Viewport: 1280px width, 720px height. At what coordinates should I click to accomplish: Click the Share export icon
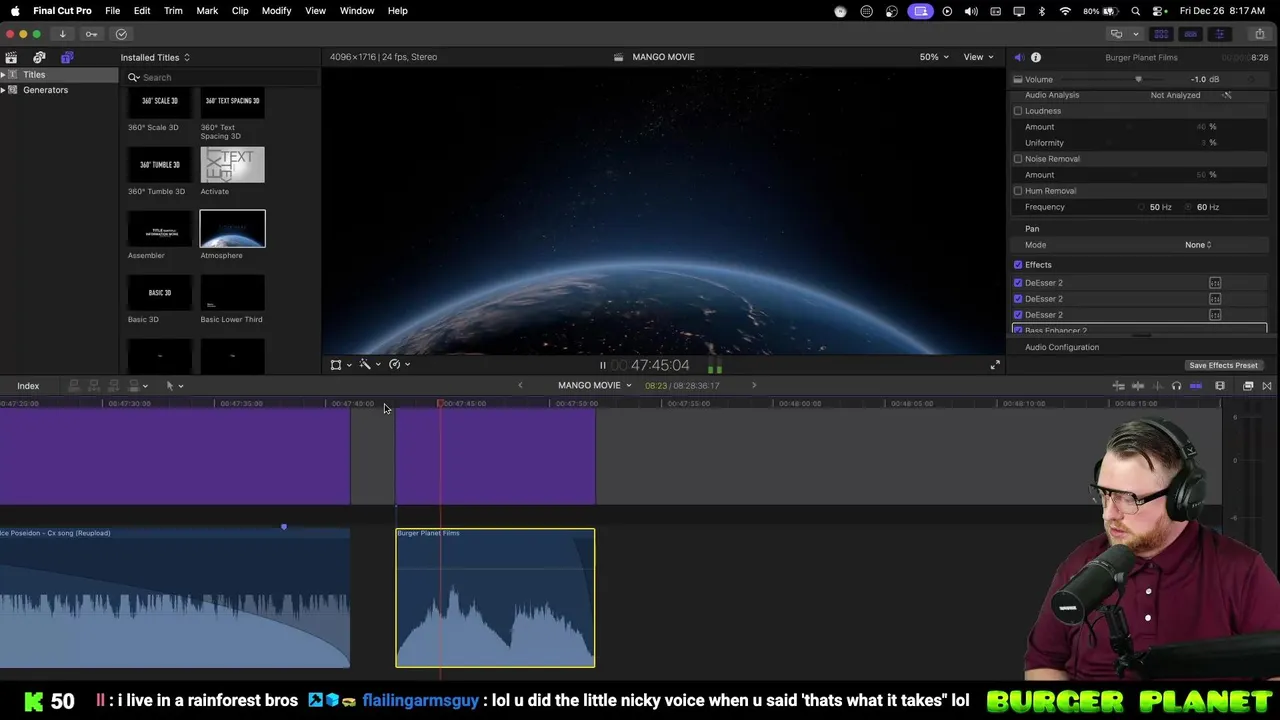coord(1259,34)
